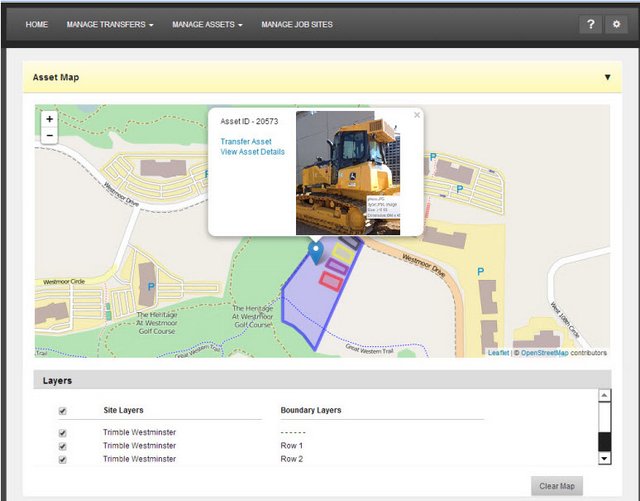Open the Leaflet attribution link
This screenshot has width=640, height=501.
pos(498,353)
